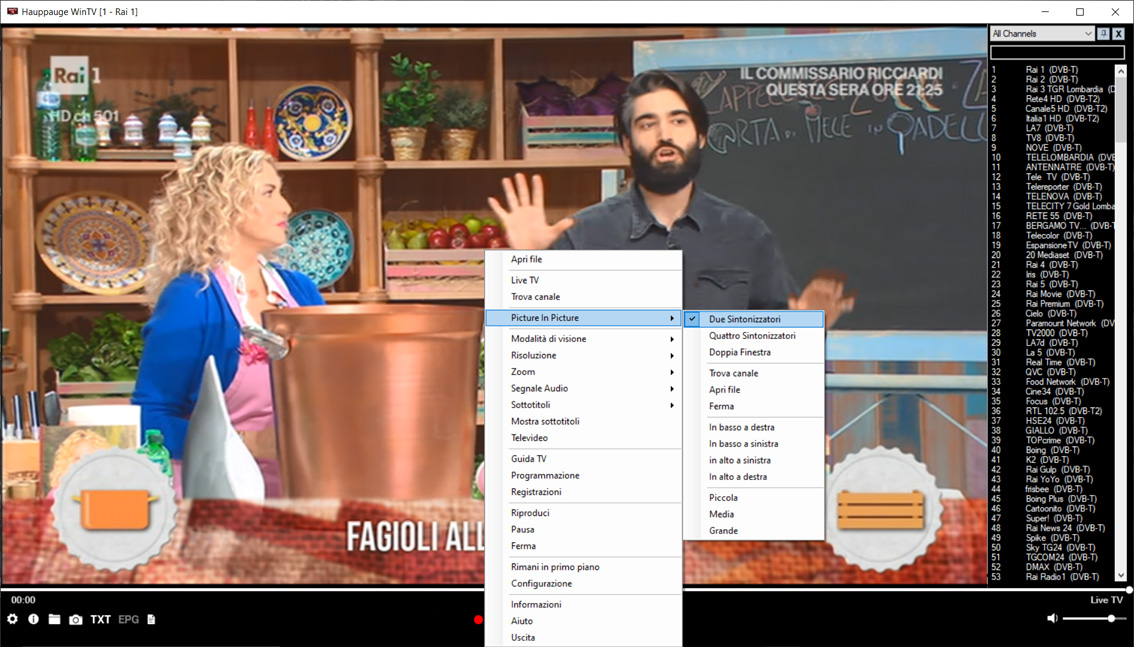Image resolution: width=1134 pixels, height=647 pixels.
Task: Open the EPG guide button
Action: click(128, 620)
